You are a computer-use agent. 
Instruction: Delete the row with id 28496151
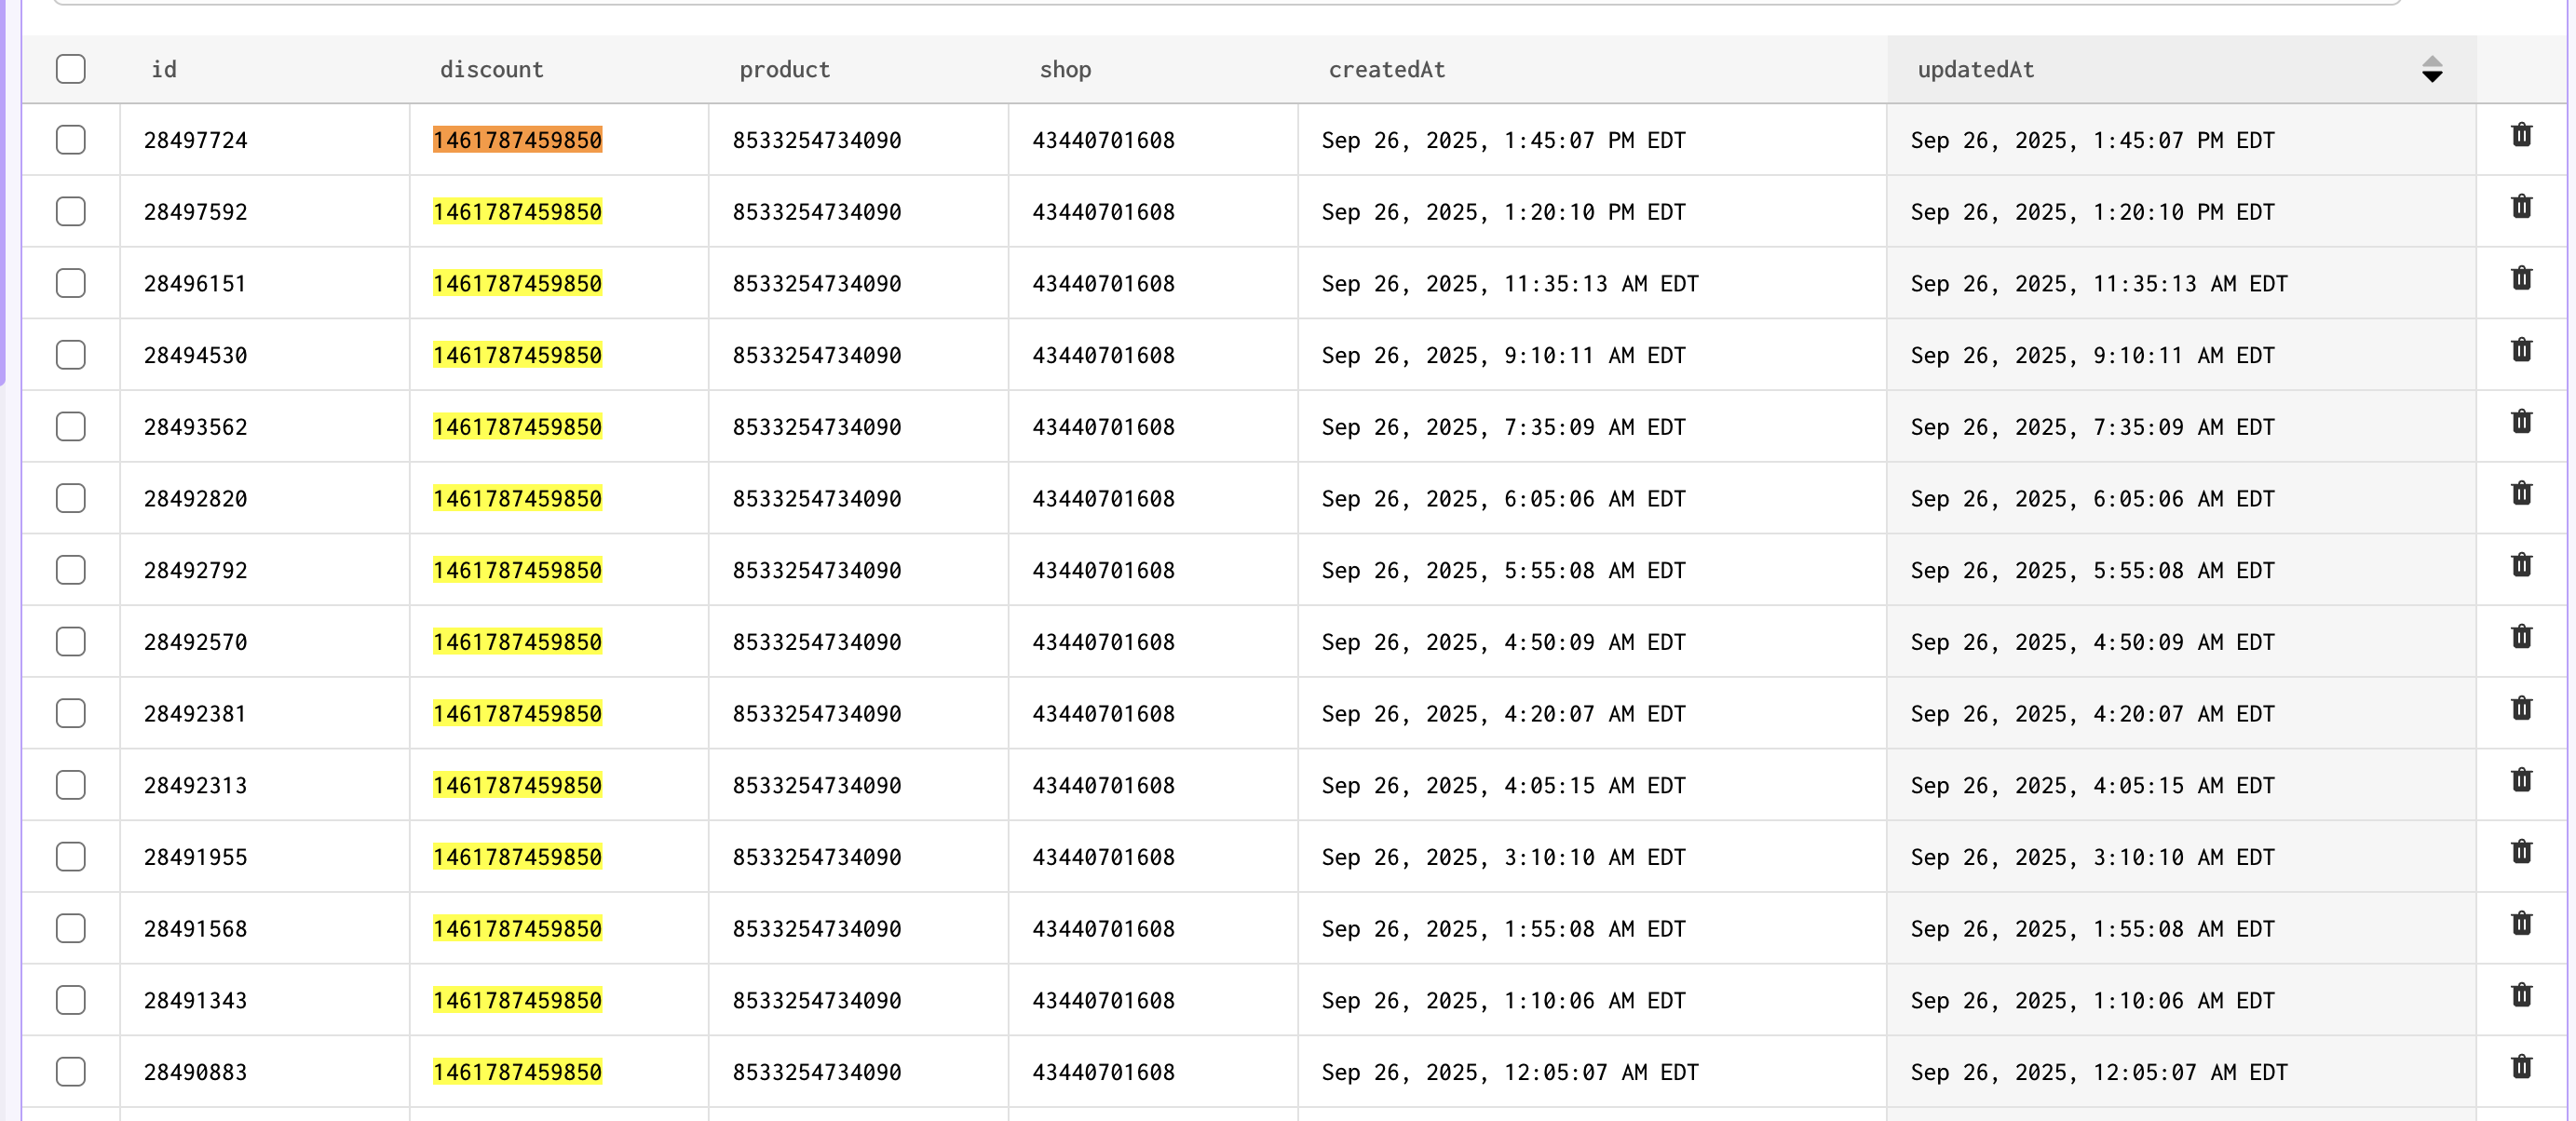2521,279
